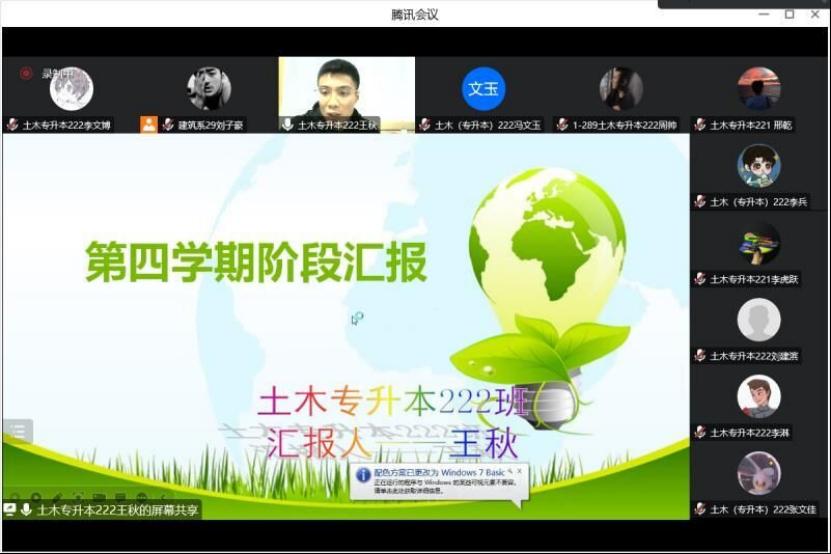Click the recording indicator icon

tap(26, 73)
